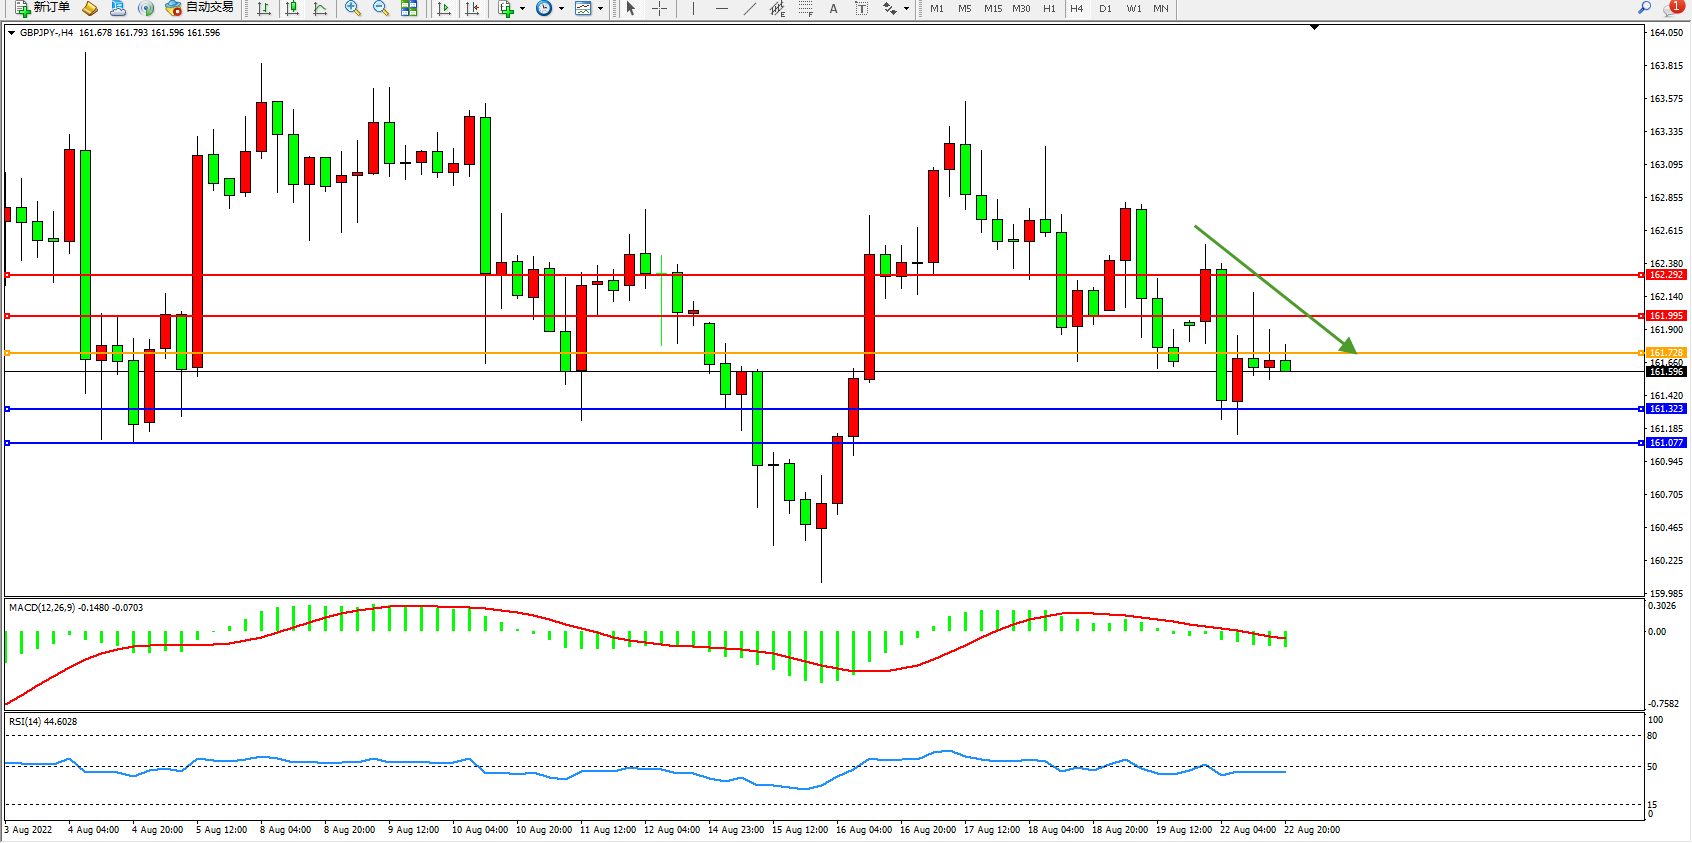The image size is (1692, 843).
Task: Select the text 'A' annotation tool
Action: 833,8
